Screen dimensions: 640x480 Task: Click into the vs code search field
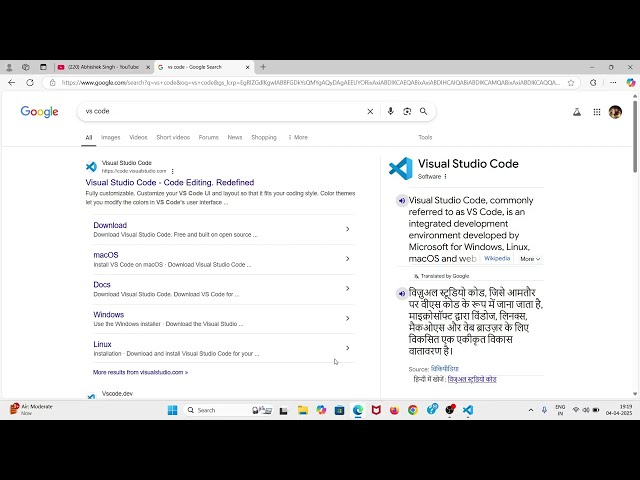tap(222, 111)
